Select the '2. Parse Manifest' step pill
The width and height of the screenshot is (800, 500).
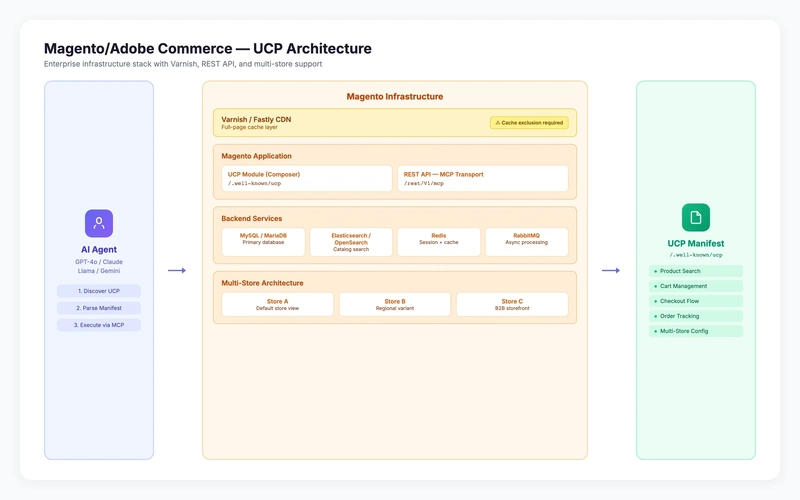[x=99, y=308]
